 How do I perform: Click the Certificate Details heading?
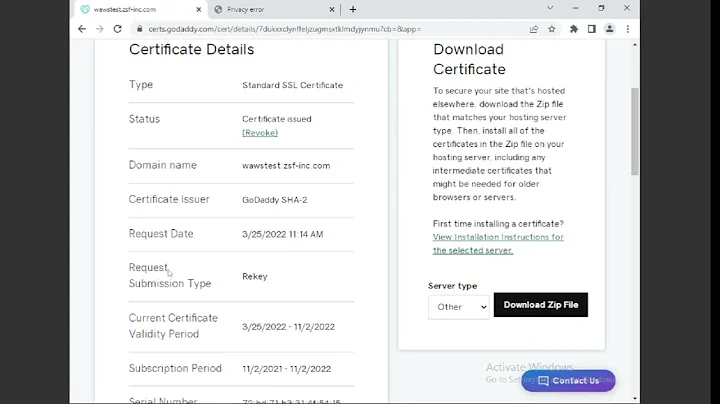(x=191, y=49)
